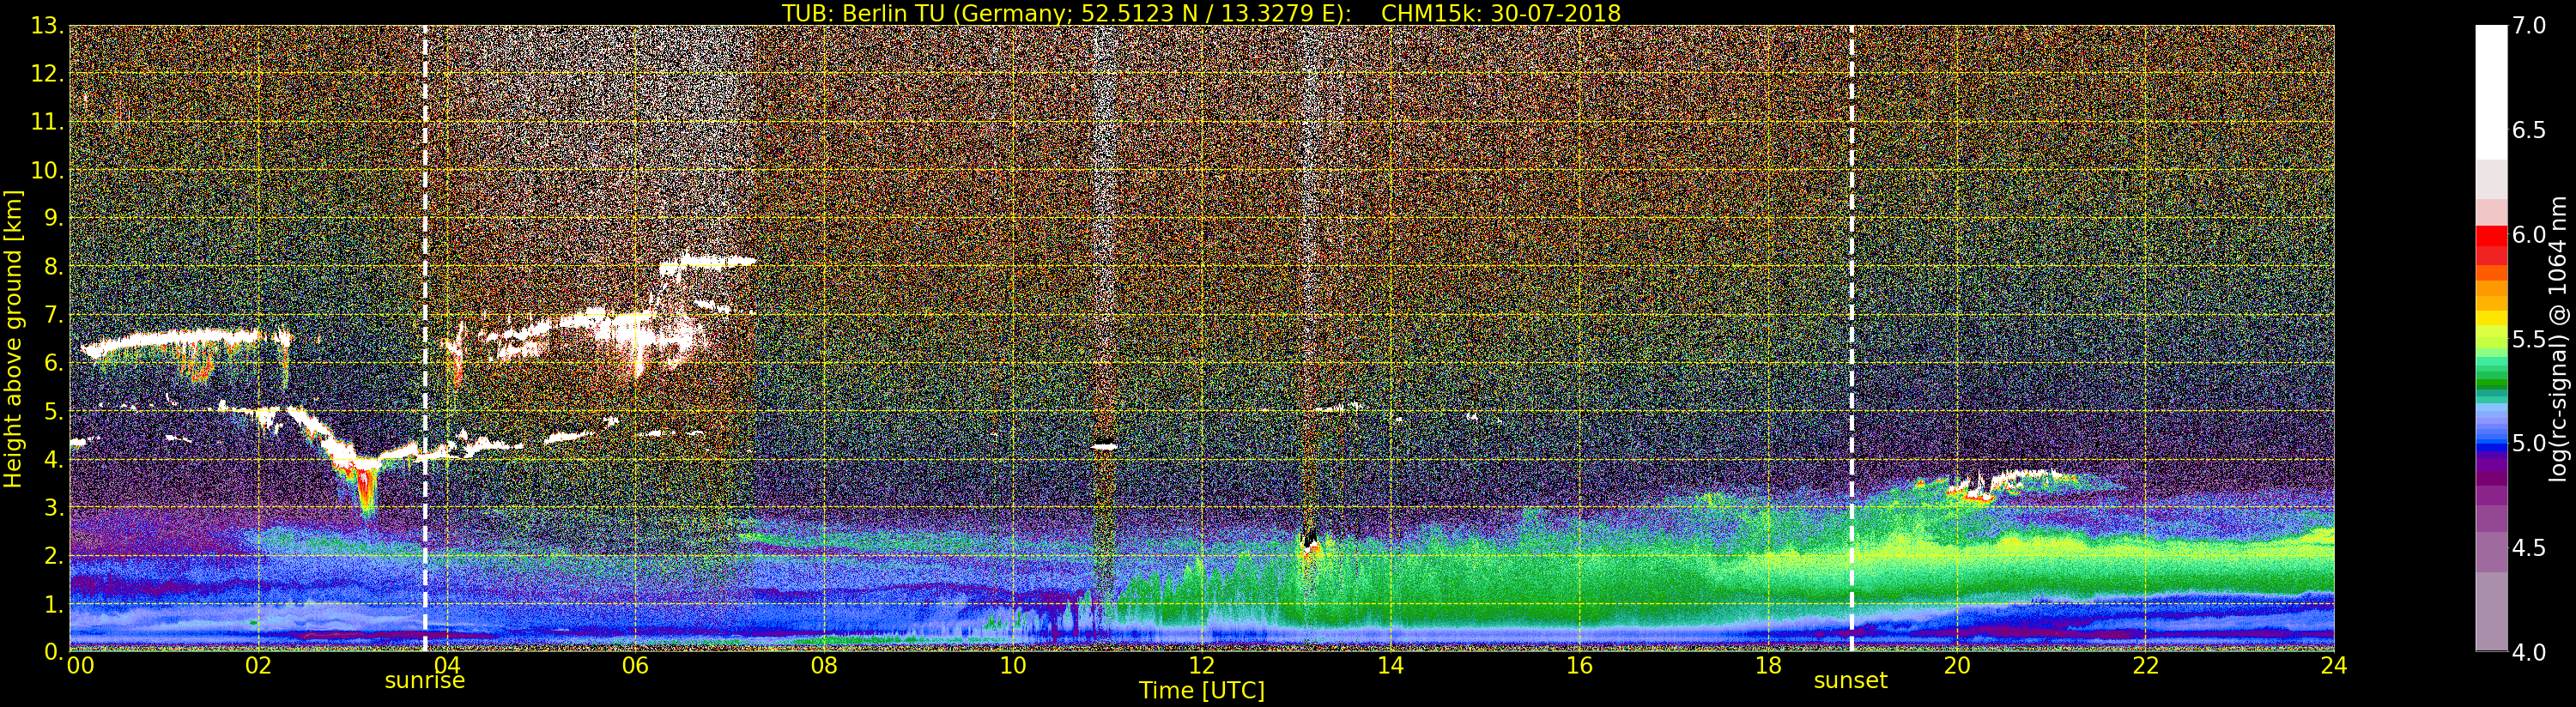Screen dimensions: 2576x707
Task: Click the time axis tick '12'
Action: click(1202, 665)
